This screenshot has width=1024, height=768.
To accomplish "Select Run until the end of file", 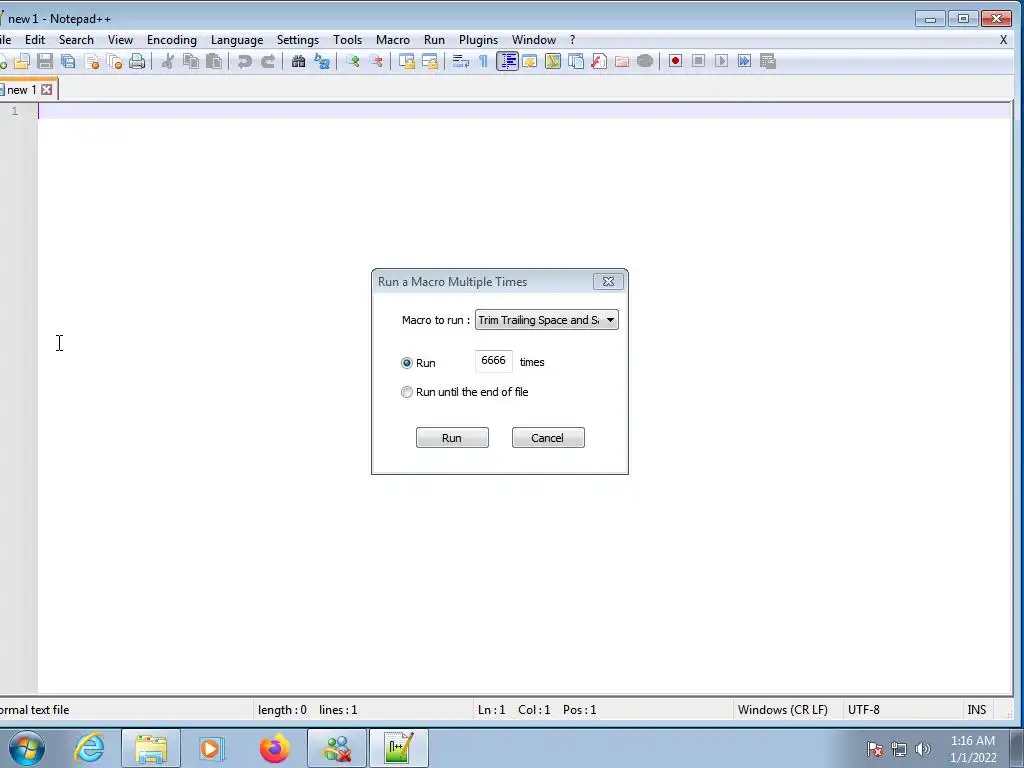I will (x=407, y=392).
